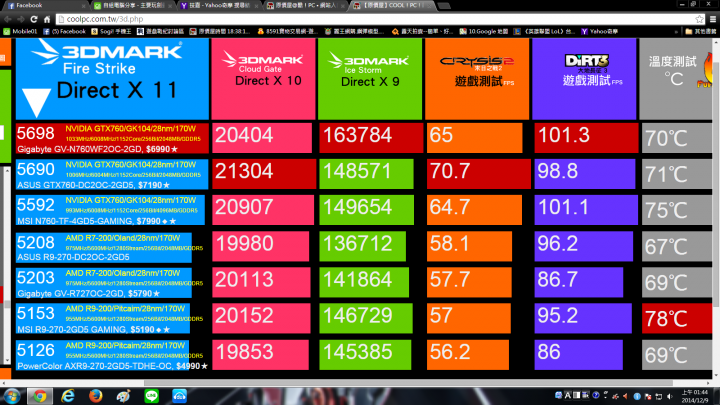Select the ASUS R9-270-DC2OC-2GD5 row
This screenshot has height=405, width=720.
coord(104,247)
